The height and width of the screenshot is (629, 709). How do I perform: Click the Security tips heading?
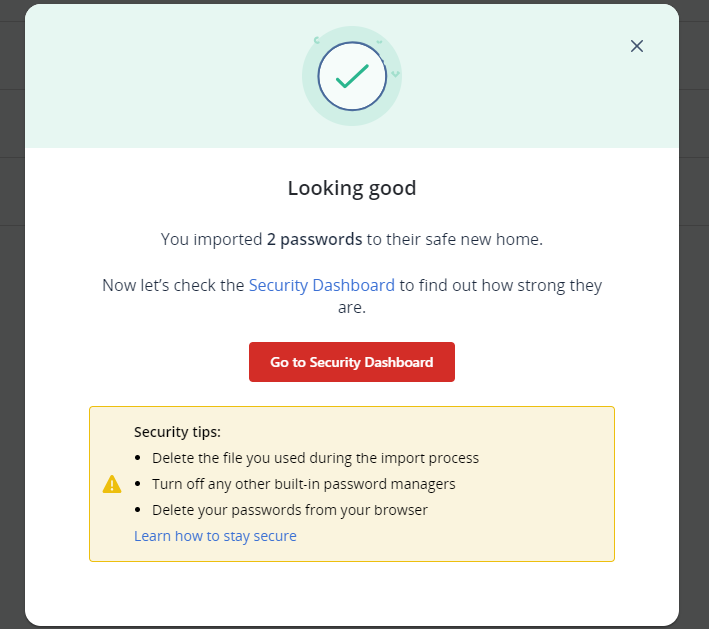177,432
